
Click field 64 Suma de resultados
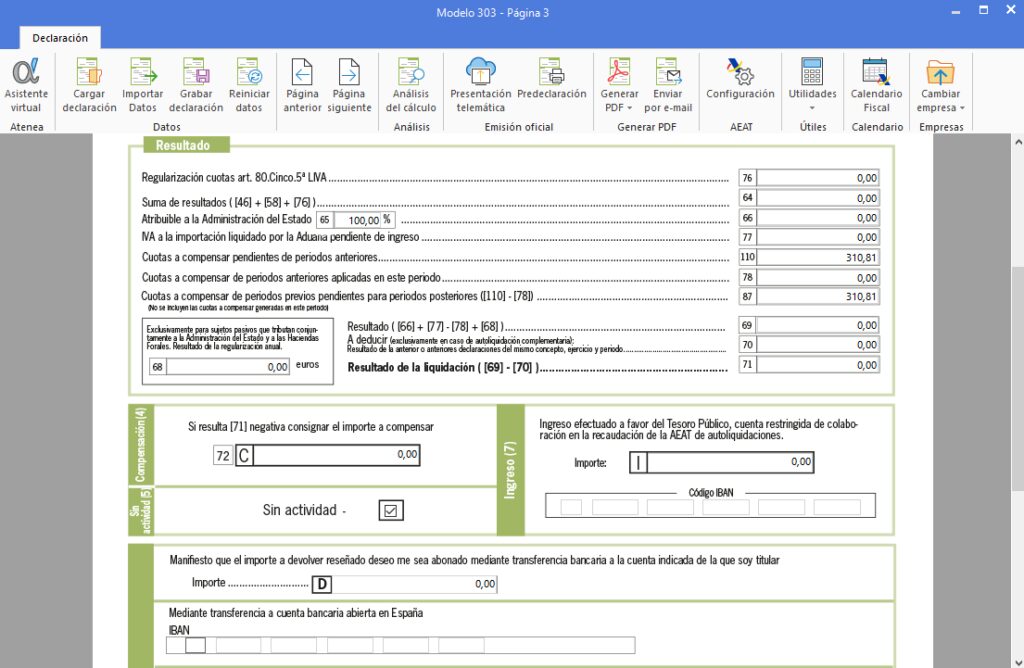[818, 198]
